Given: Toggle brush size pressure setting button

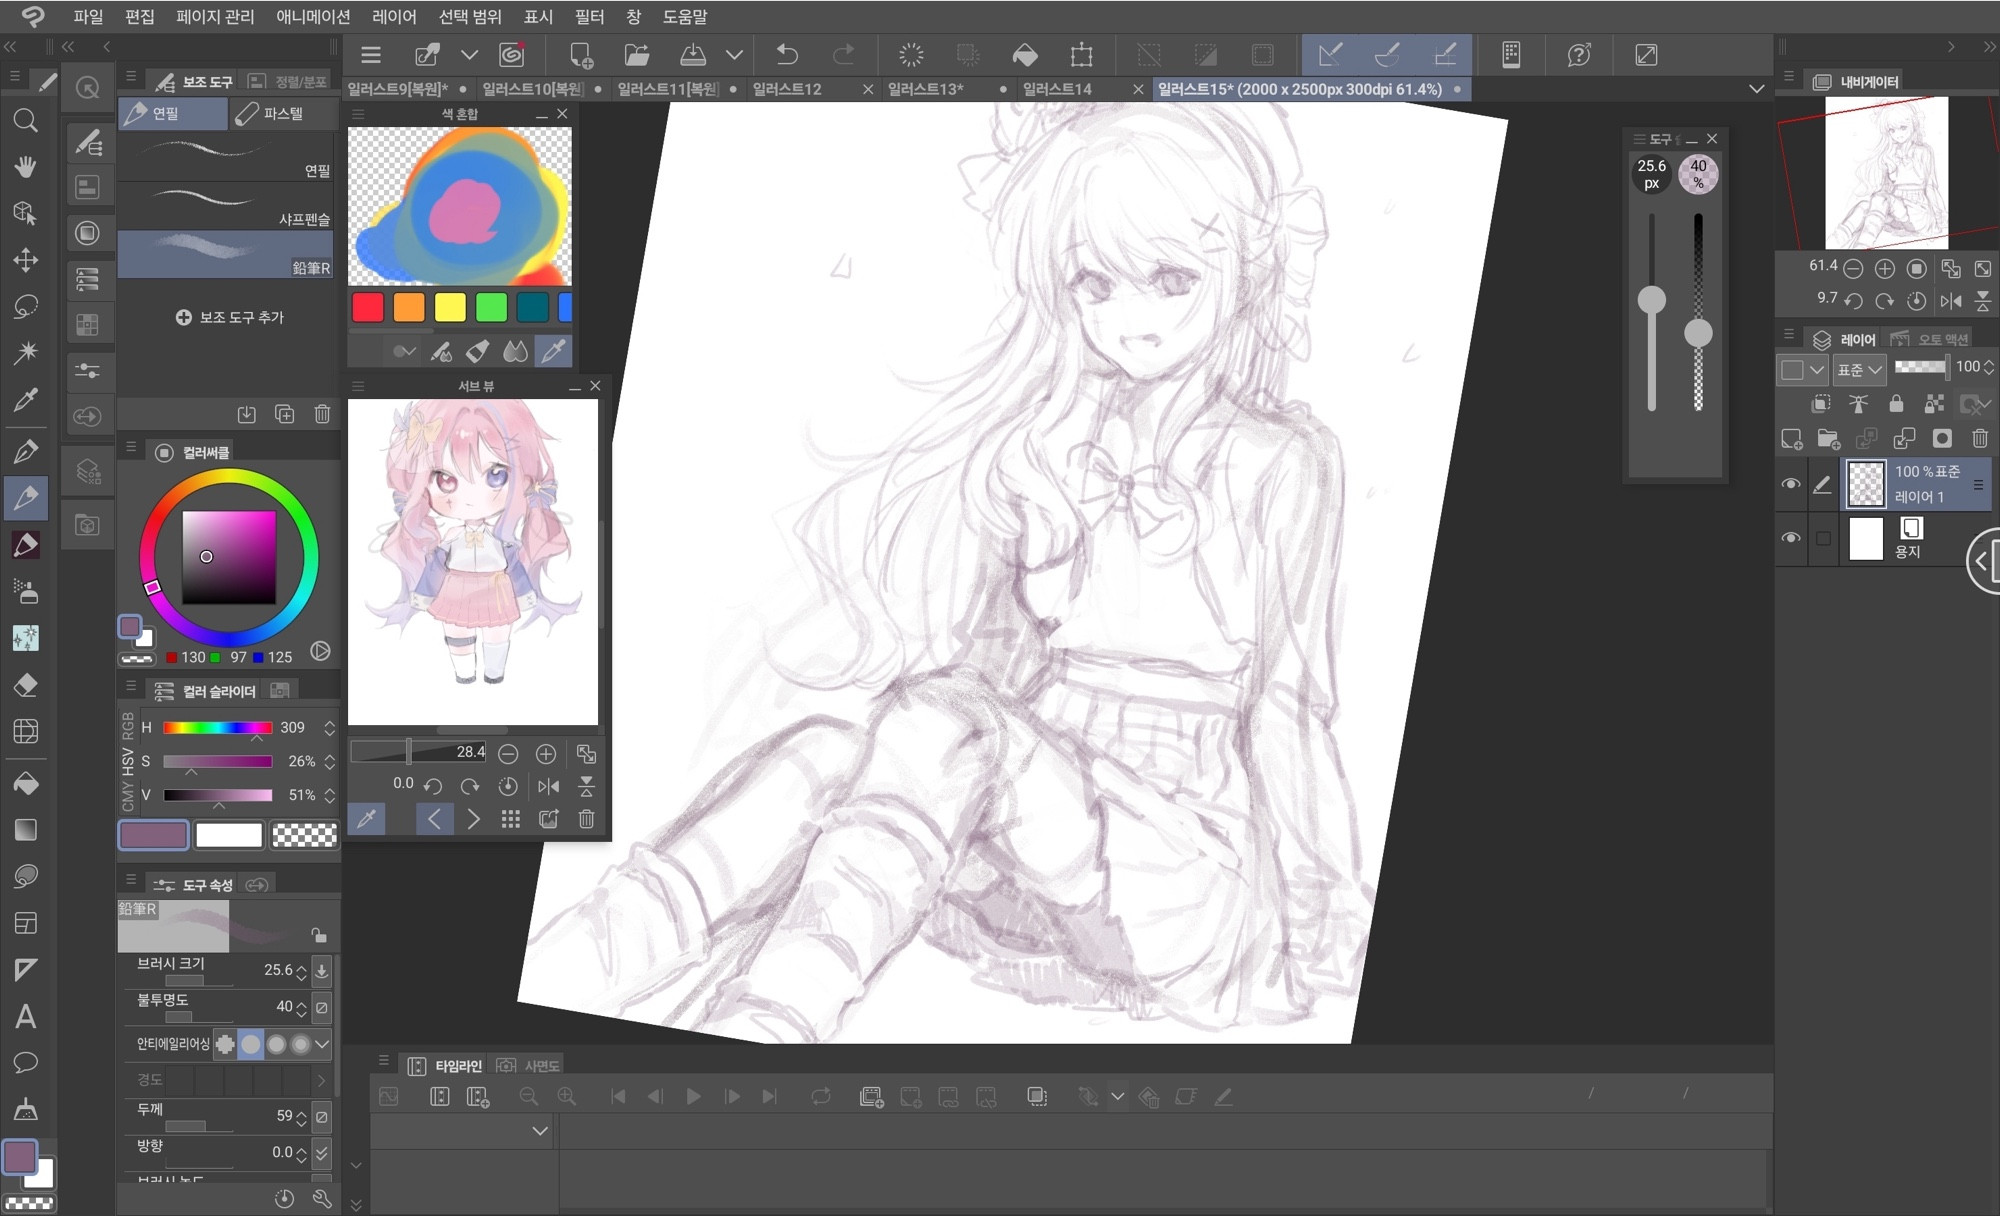Looking at the screenshot, I should (322, 970).
